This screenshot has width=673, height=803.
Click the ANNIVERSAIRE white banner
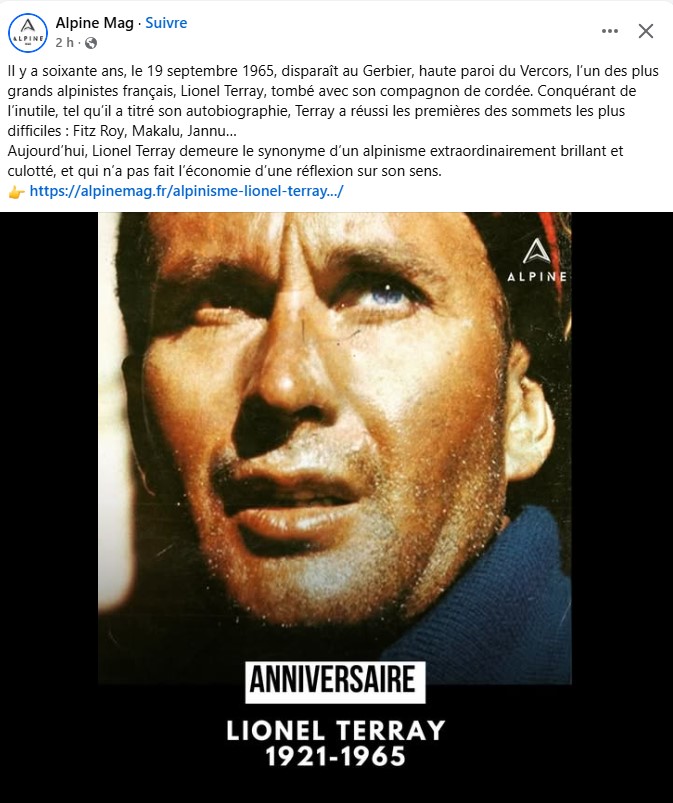335,682
